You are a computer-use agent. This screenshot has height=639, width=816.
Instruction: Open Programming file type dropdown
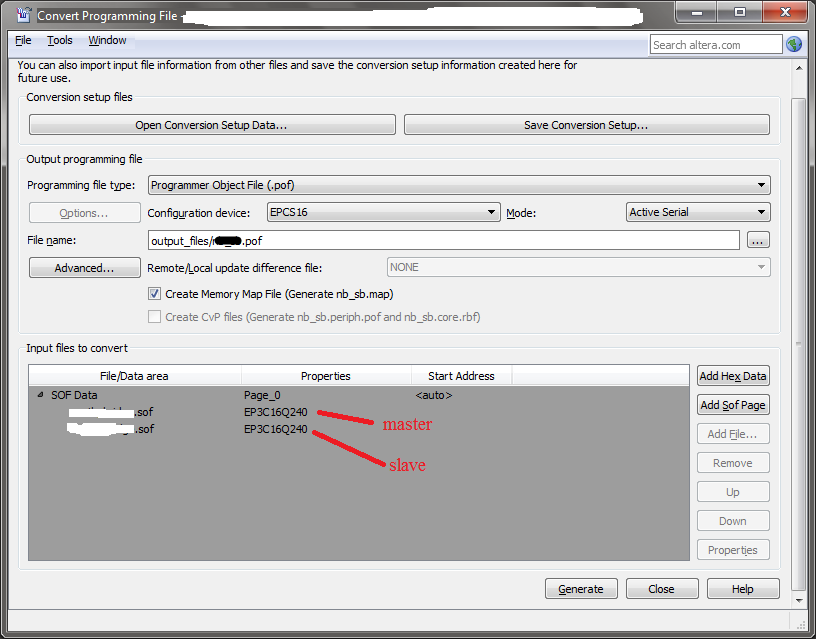coord(459,185)
